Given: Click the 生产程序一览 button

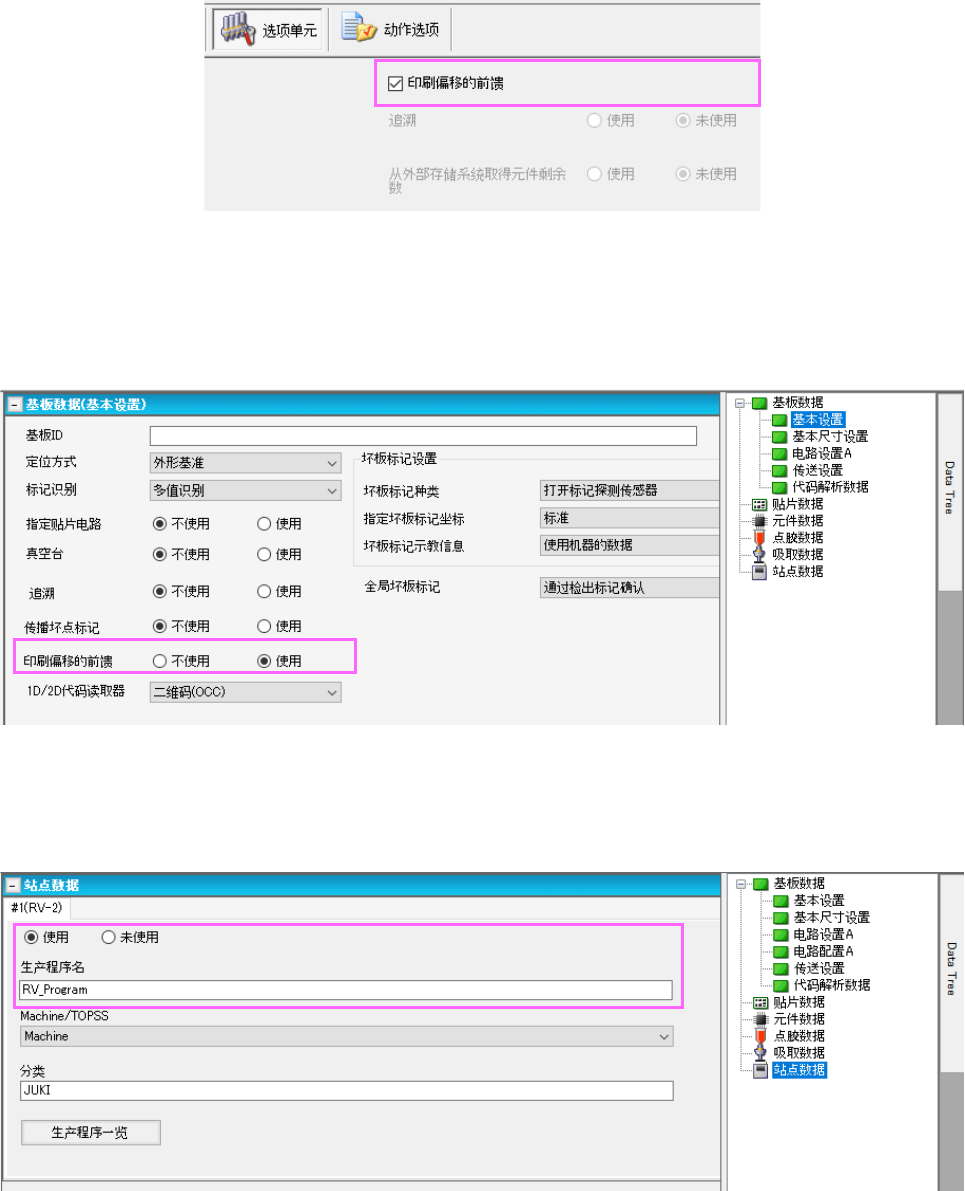Looking at the screenshot, I should tap(90, 1133).
